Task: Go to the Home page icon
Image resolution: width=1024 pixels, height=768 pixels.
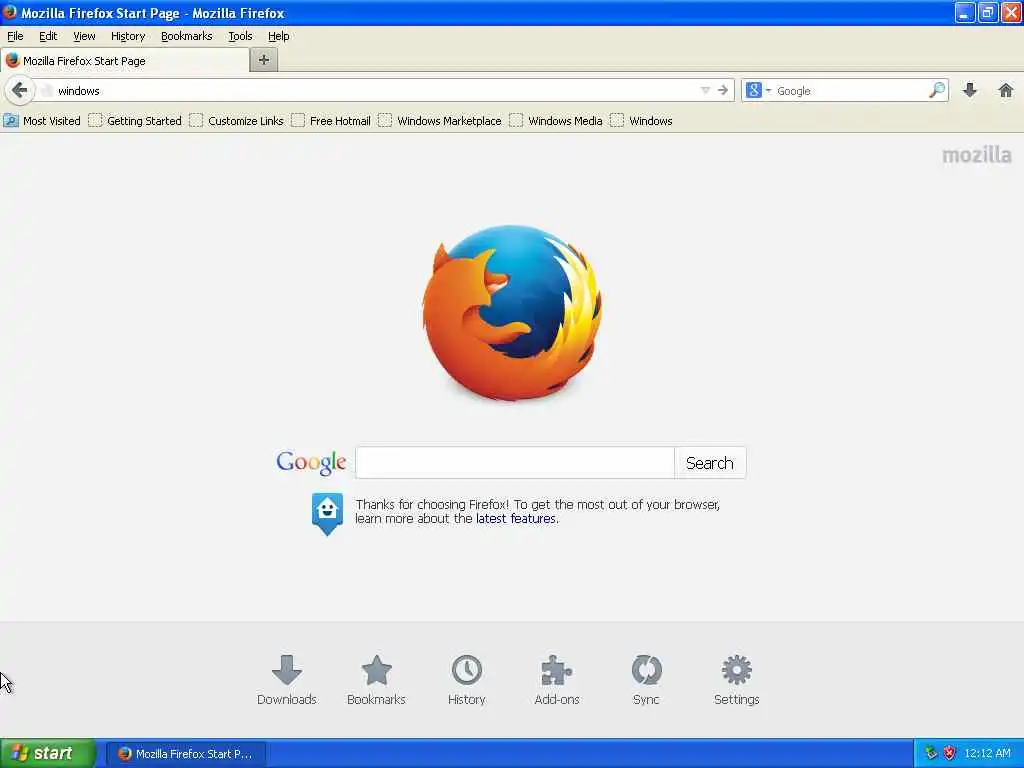Action: tap(1006, 90)
